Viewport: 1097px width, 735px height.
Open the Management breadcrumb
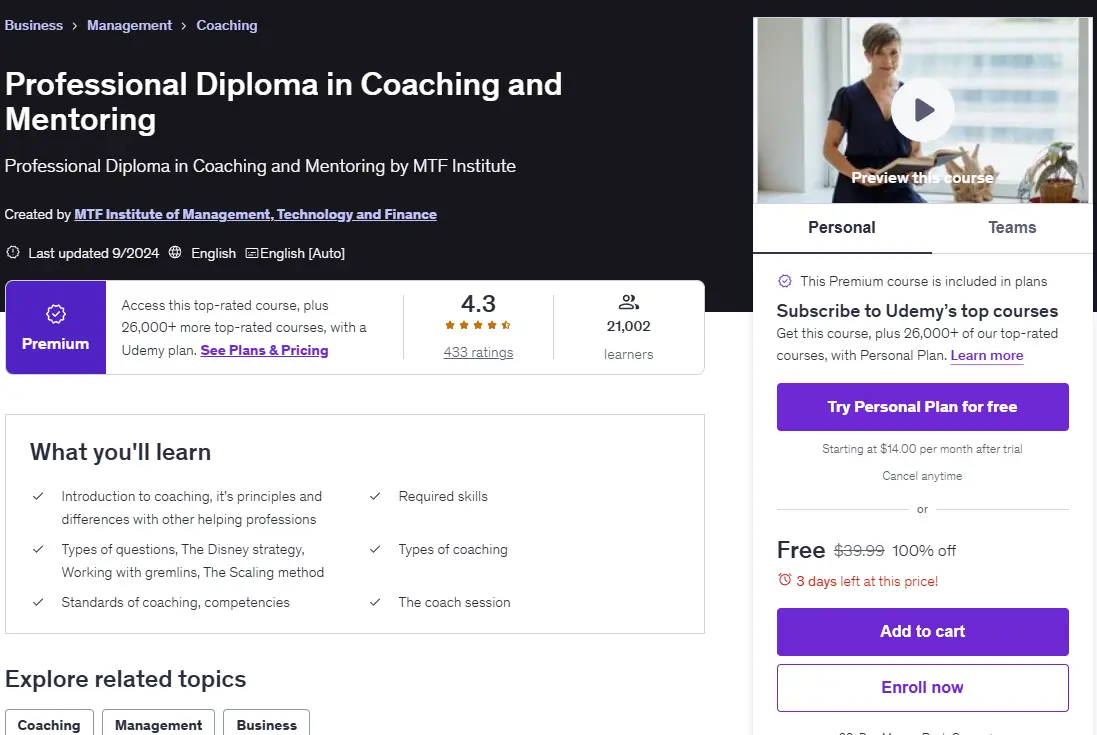[129, 25]
